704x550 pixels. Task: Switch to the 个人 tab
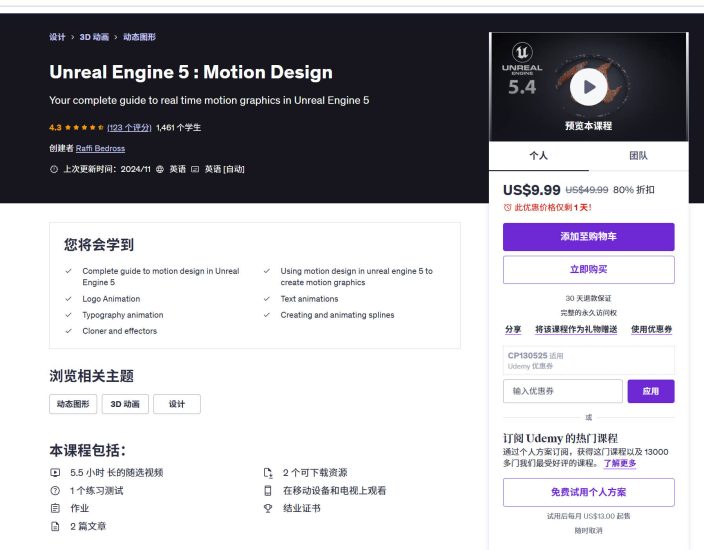(x=538, y=156)
